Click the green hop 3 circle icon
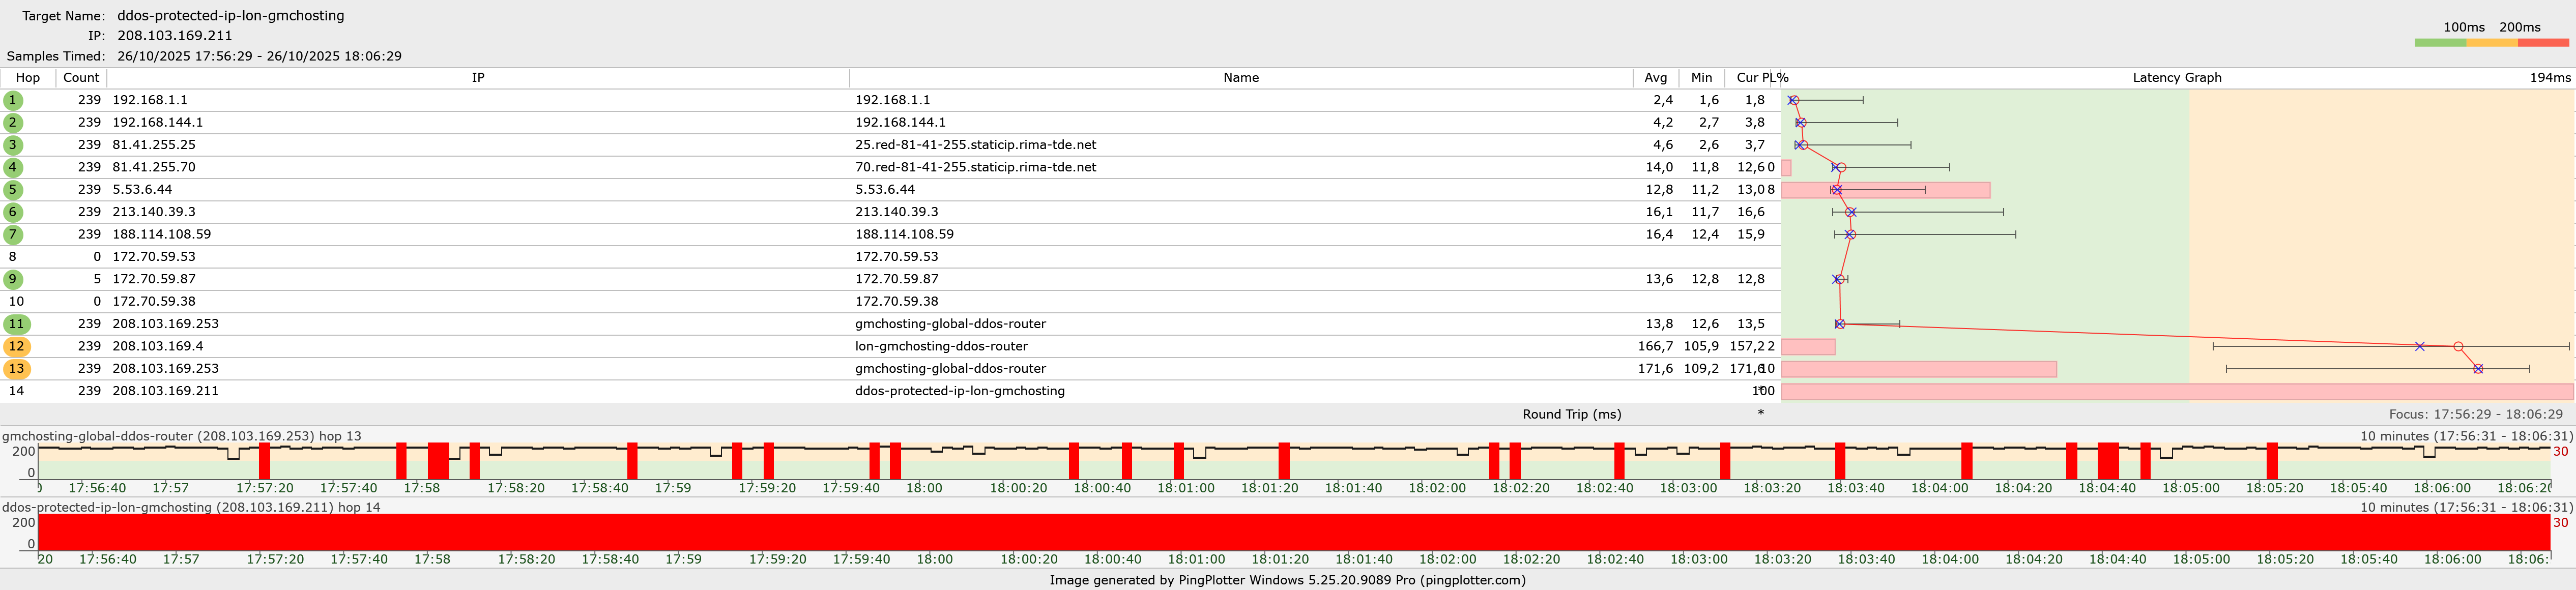2576x590 pixels. [13, 145]
